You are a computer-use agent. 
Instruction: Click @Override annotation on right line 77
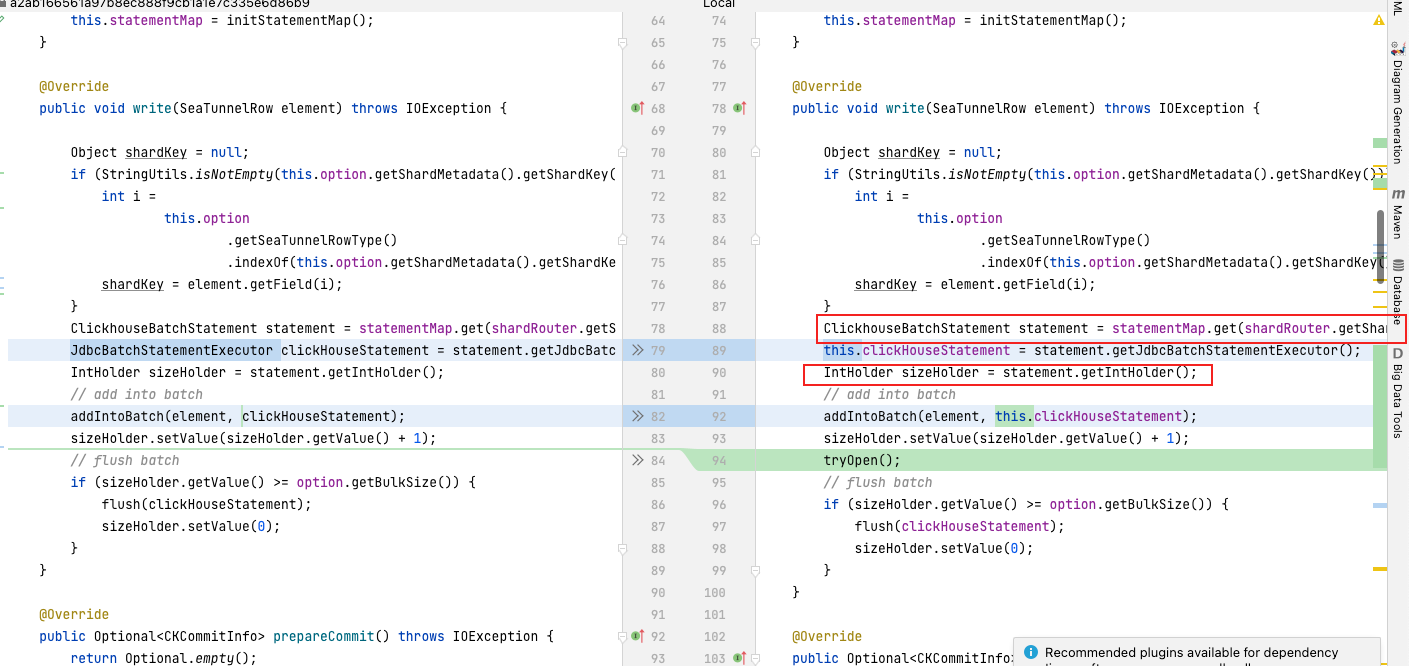coord(827,86)
